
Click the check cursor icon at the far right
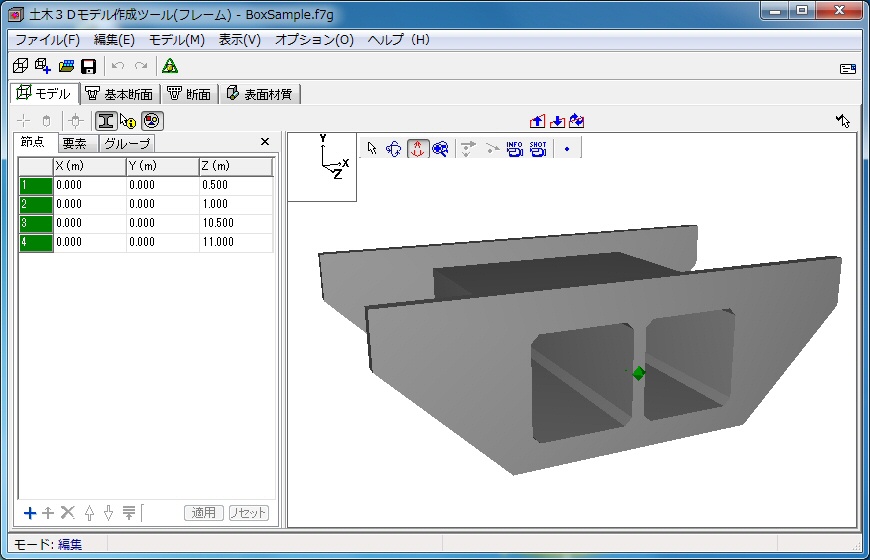[x=843, y=120]
